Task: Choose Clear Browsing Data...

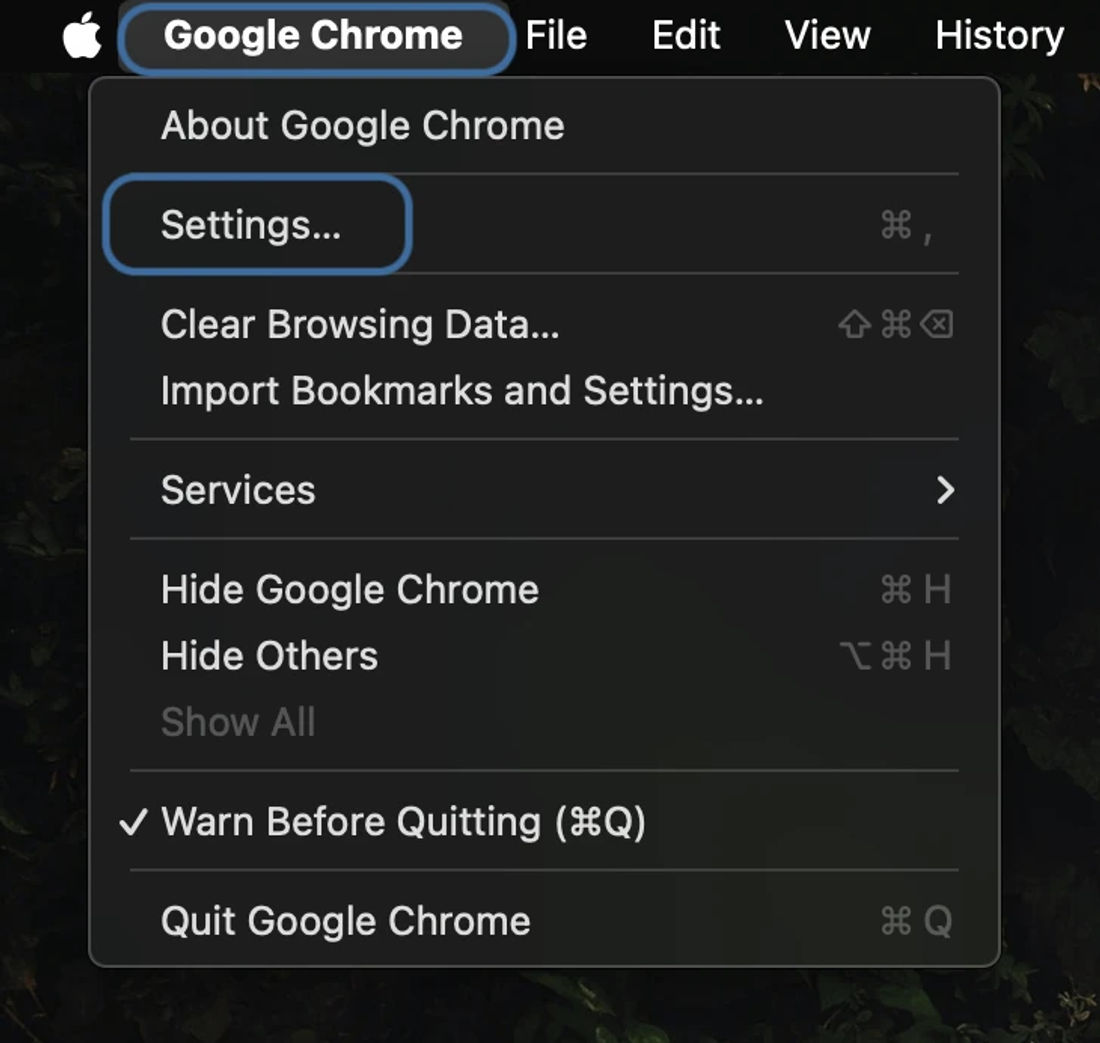Action: pyautogui.click(x=544, y=325)
